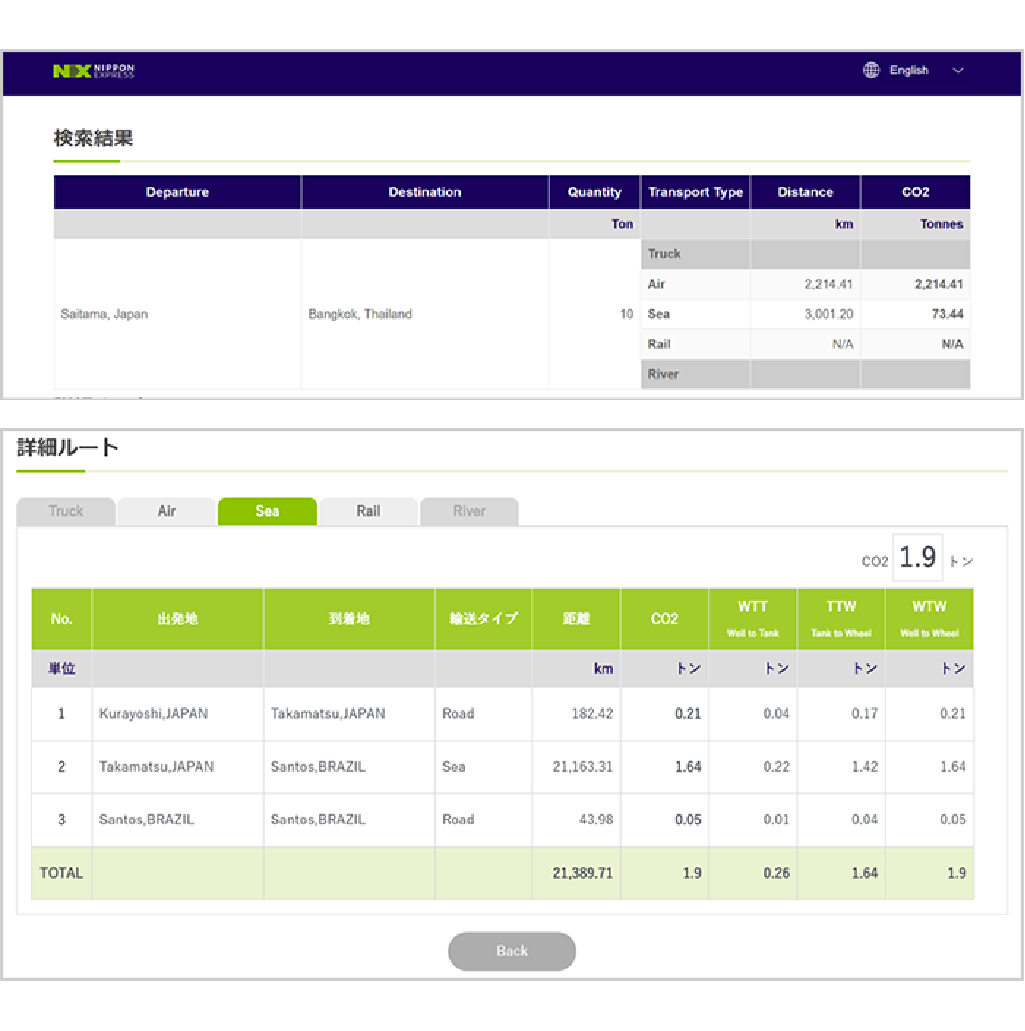Viewport: 1025px width, 1031px height.
Task: Select the Air distance value 2,214.41
Action: (x=828, y=284)
